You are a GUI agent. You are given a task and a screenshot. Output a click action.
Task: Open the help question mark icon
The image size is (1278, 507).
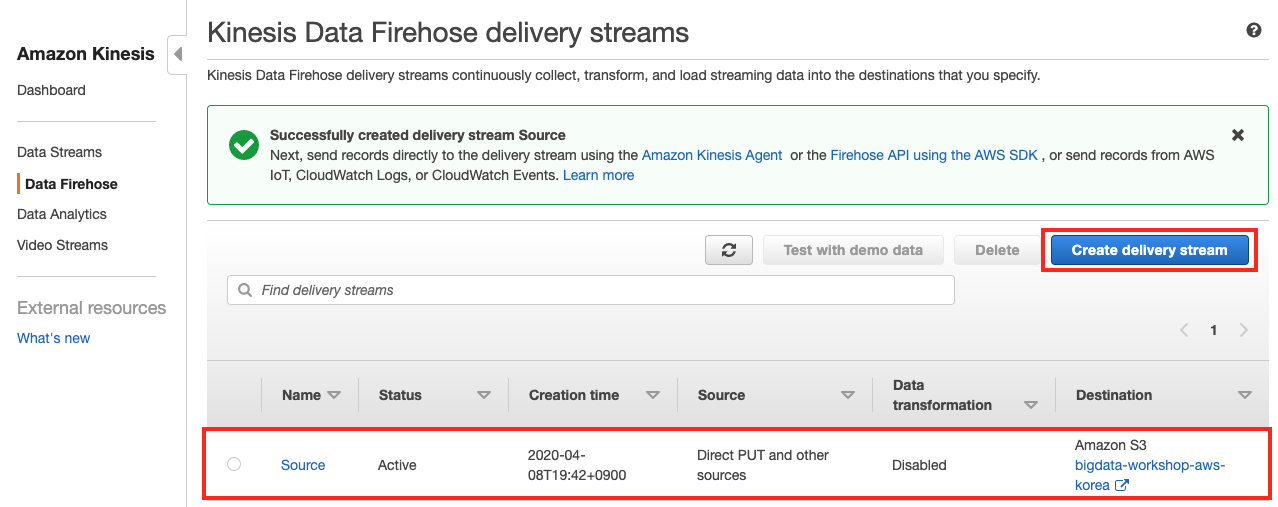(1254, 31)
